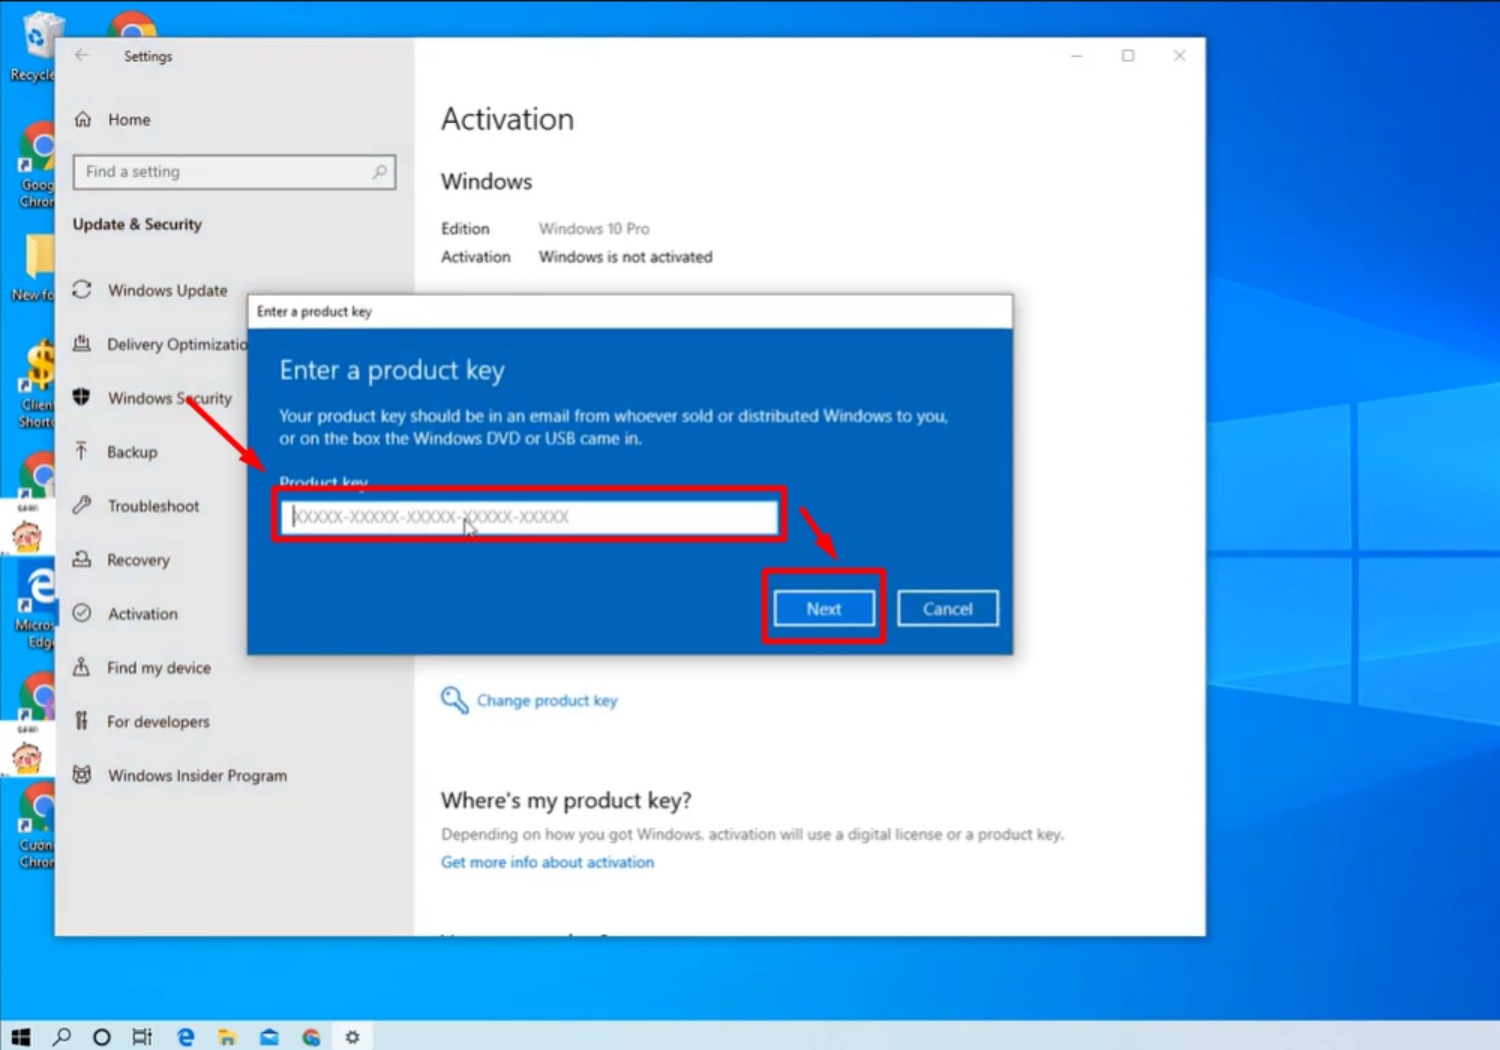Close the Settings window

1180,56
